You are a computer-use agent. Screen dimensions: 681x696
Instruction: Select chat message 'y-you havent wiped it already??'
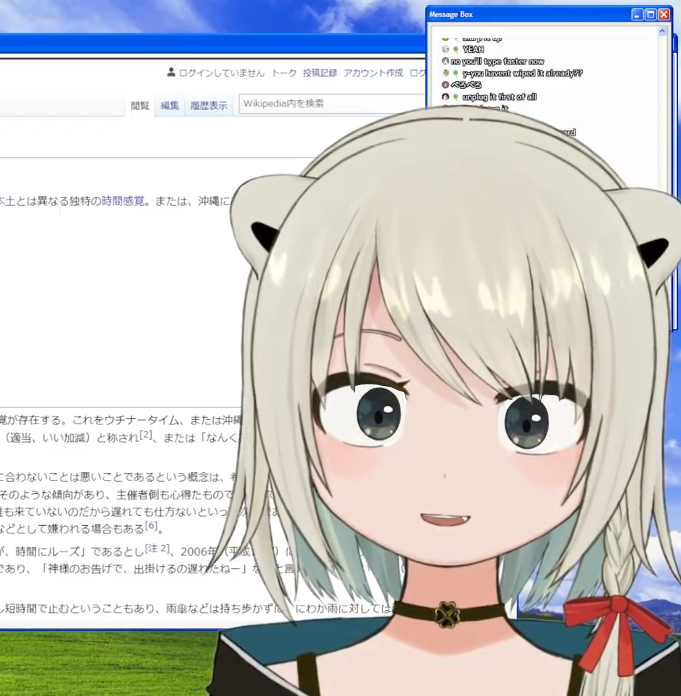[x=523, y=73]
